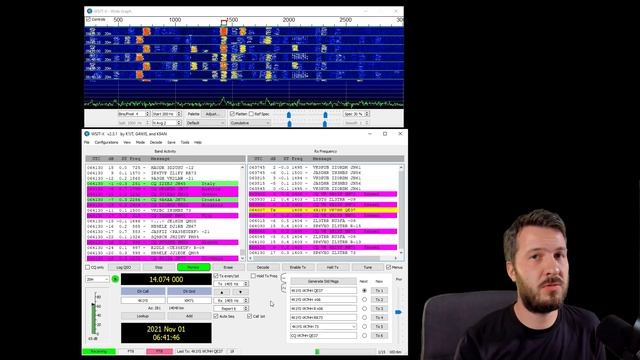Click the Band Activity vertical scrollbar
The image size is (640, 360).
pyautogui.click(x=242, y=212)
